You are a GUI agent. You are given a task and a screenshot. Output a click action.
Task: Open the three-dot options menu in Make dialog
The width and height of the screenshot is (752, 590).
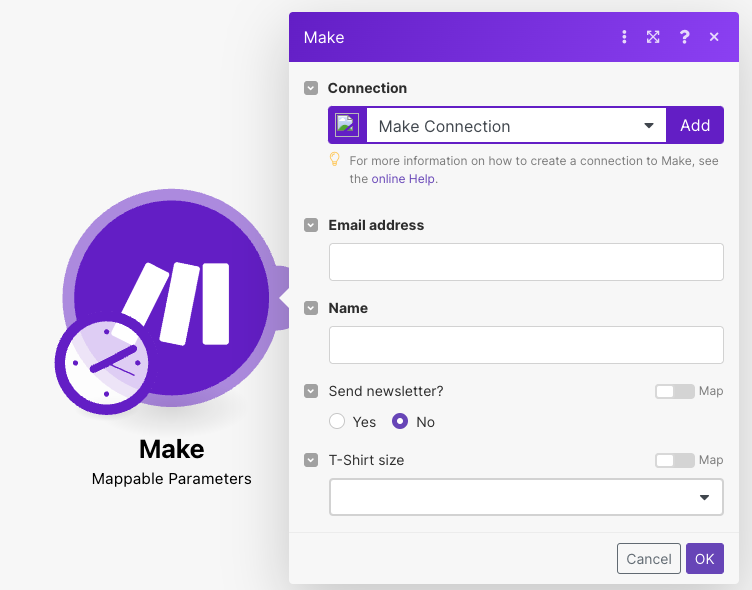pos(624,37)
